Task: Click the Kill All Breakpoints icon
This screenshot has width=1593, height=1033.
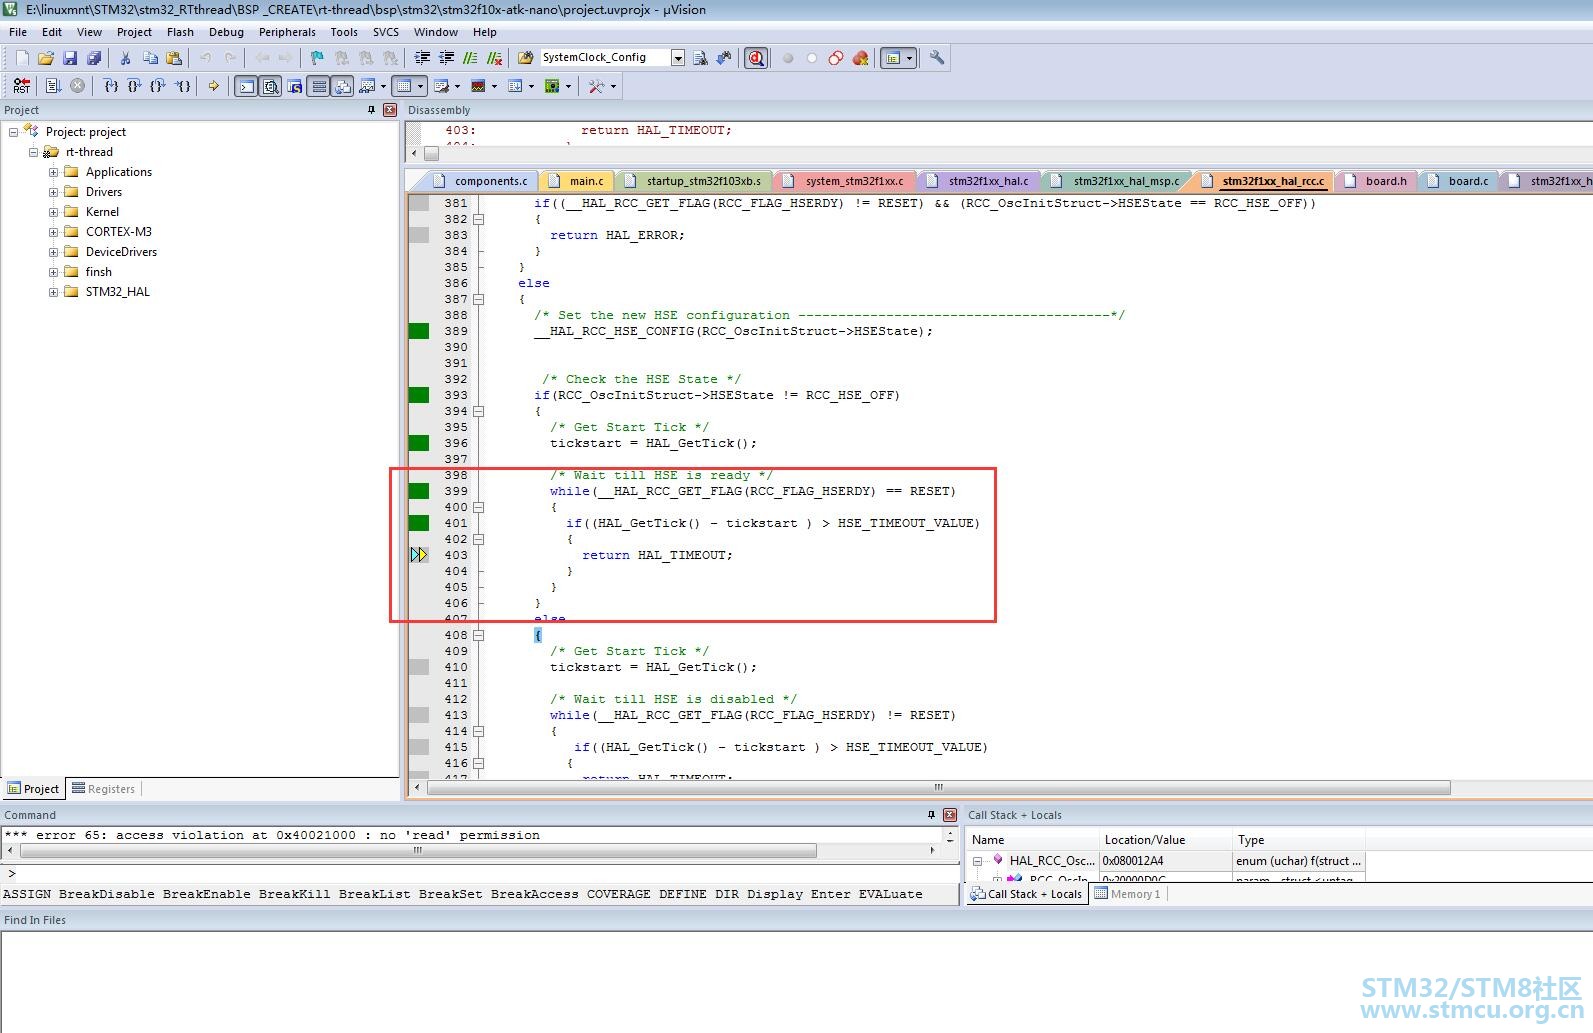Action: coord(860,58)
